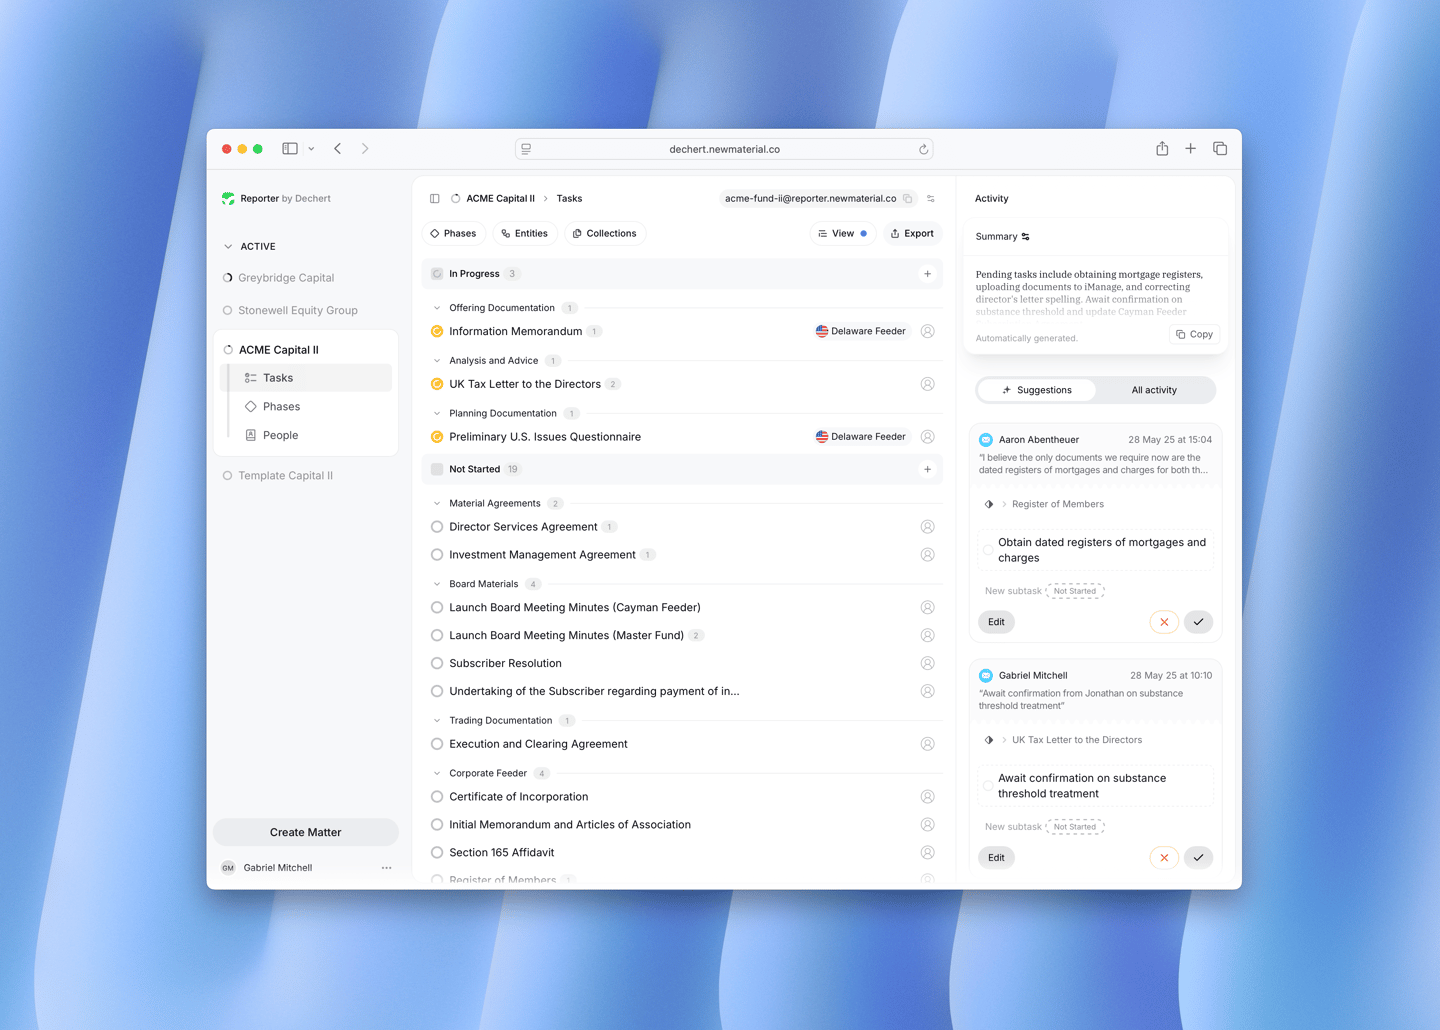1440x1030 pixels.
Task: Toggle the Subscriber Resolution status circle
Action: click(437, 664)
